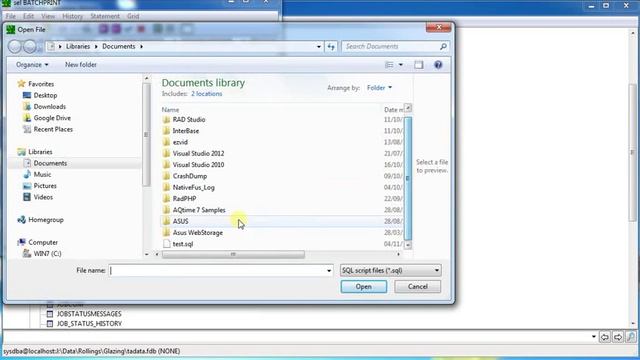
Task: Click the Open button
Action: [x=364, y=287]
